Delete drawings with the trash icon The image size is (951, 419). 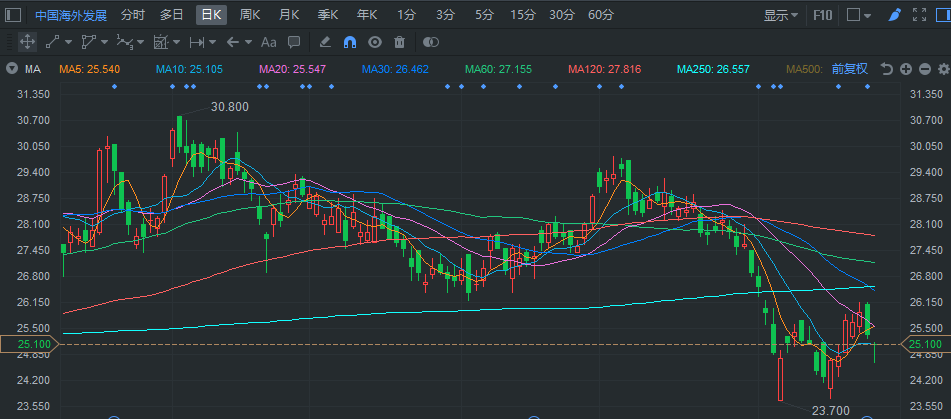399,42
